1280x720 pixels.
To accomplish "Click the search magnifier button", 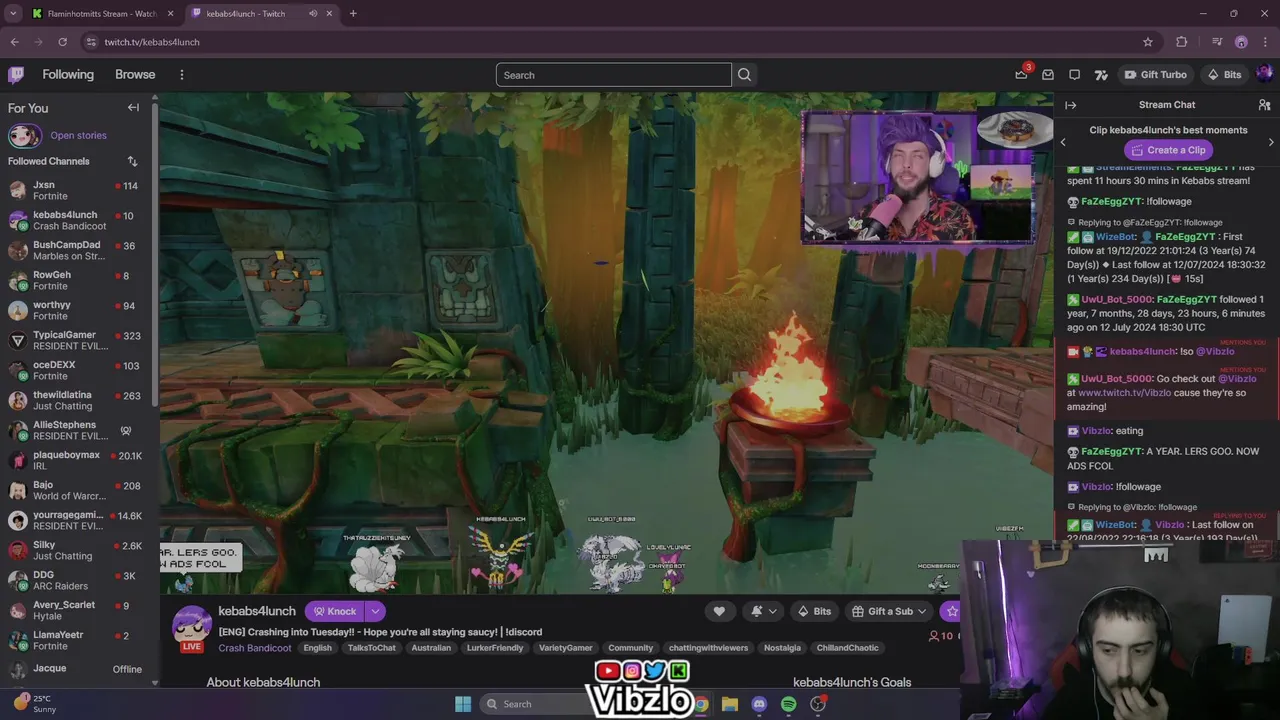I will click(x=744, y=75).
